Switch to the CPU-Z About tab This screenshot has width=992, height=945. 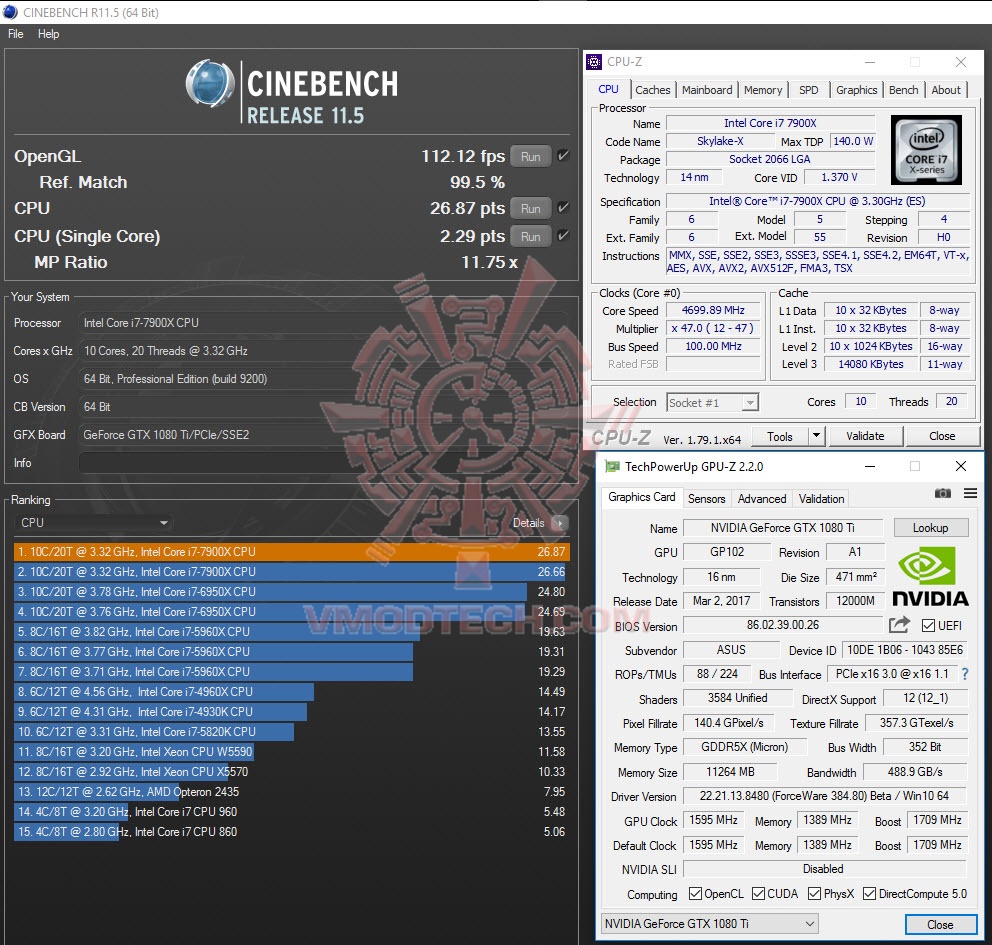(946, 90)
